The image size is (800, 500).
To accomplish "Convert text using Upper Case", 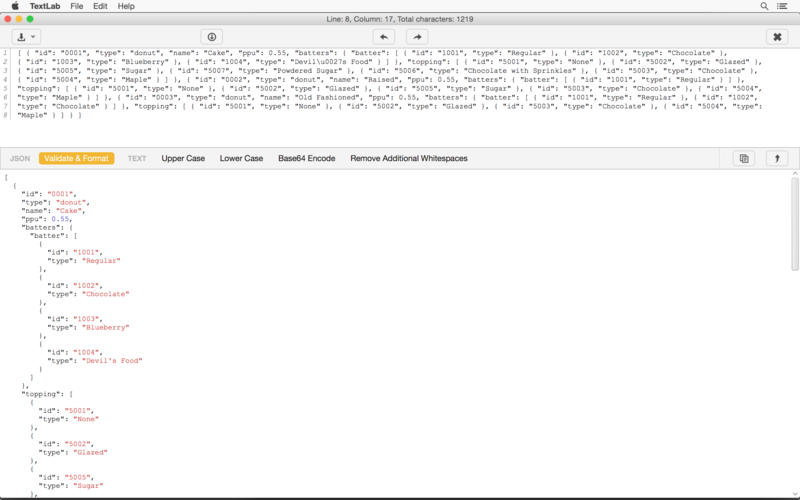I will tap(183, 158).
